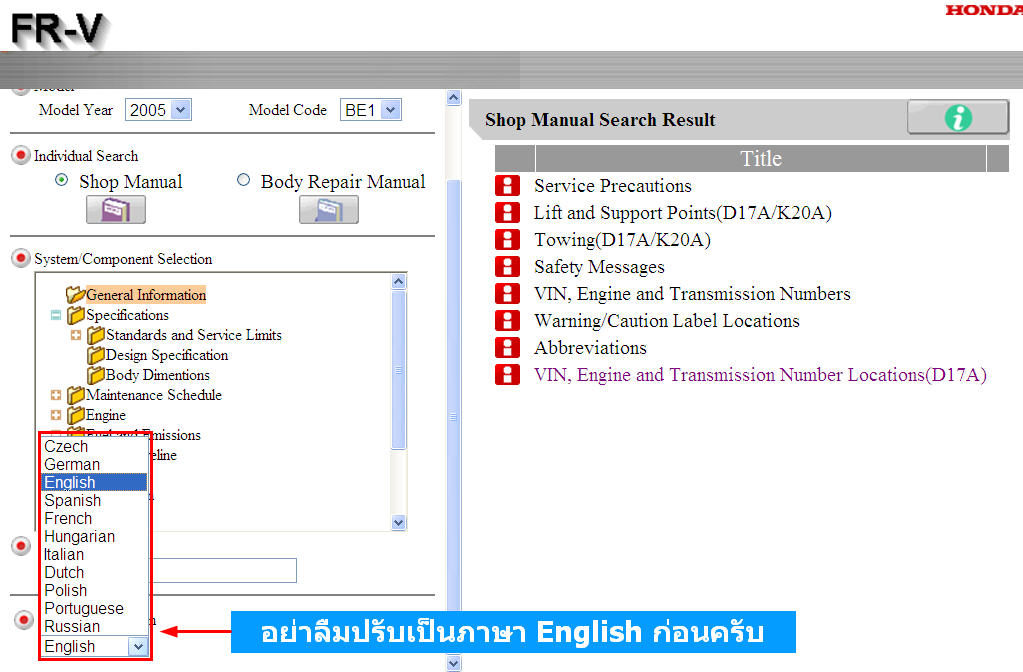1023x672 pixels.
Task: Open VIN, Engine and Transmission Numbers link
Action: point(692,294)
